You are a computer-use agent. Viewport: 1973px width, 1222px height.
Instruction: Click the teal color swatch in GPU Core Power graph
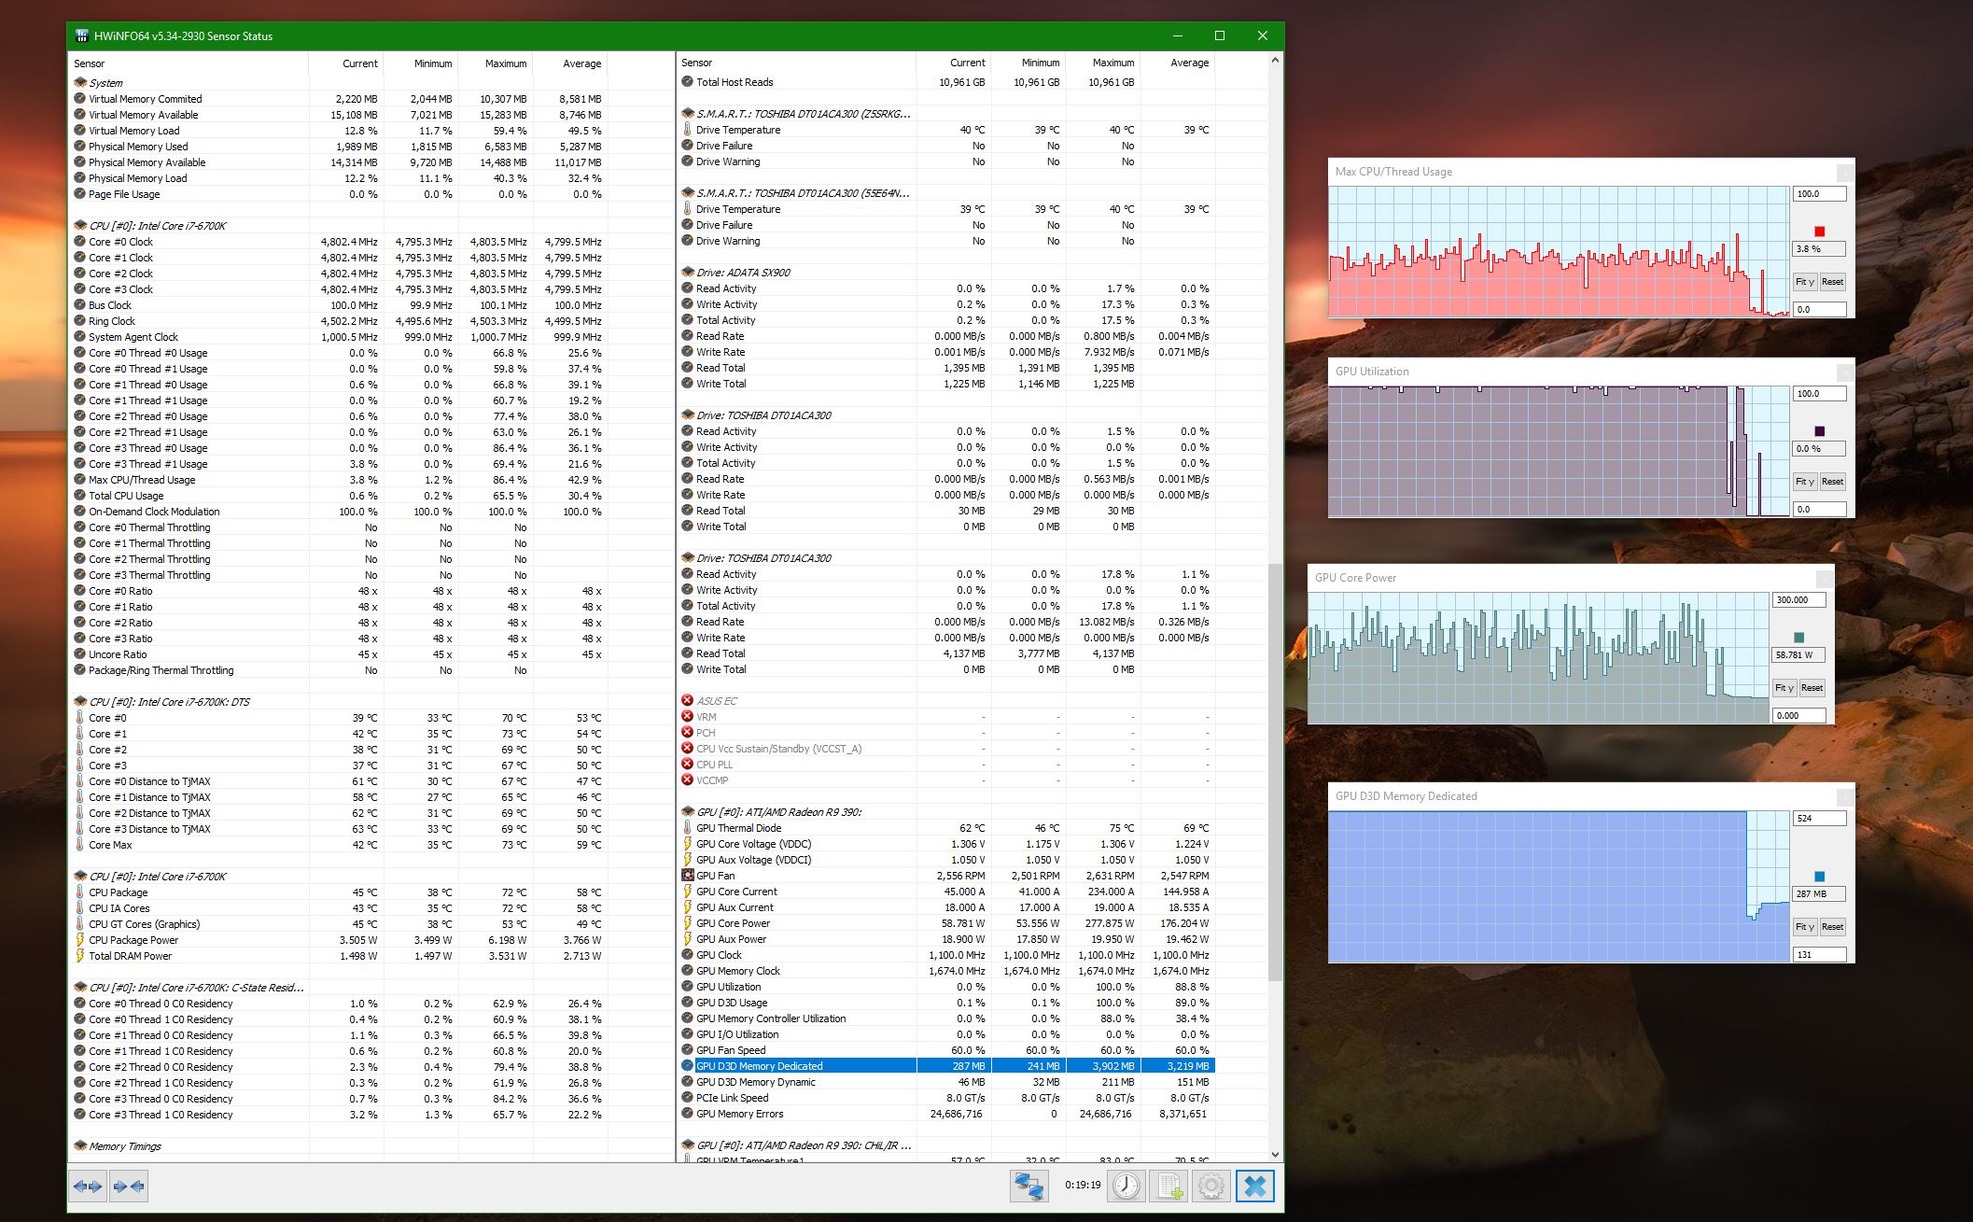(x=1799, y=638)
